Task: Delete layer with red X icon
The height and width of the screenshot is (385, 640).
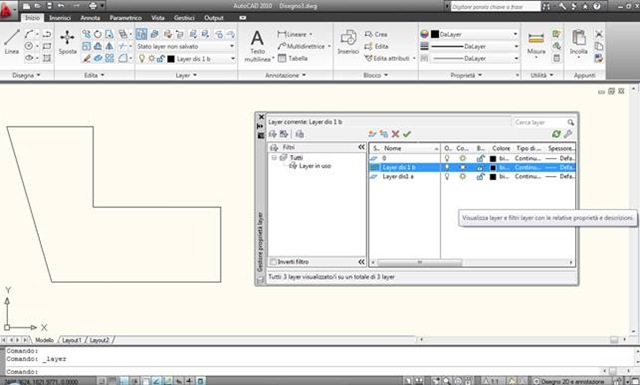Action: (x=395, y=134)
